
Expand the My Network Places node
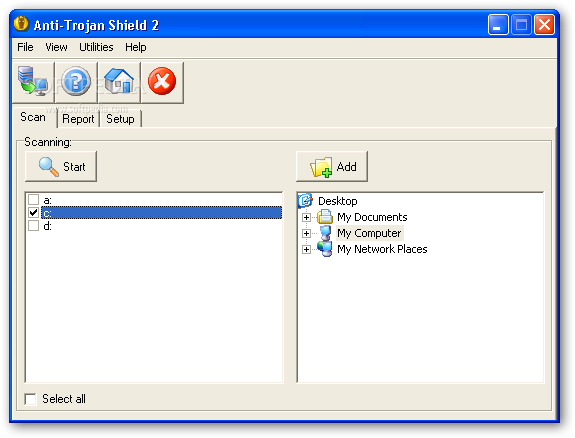(306, 249)
